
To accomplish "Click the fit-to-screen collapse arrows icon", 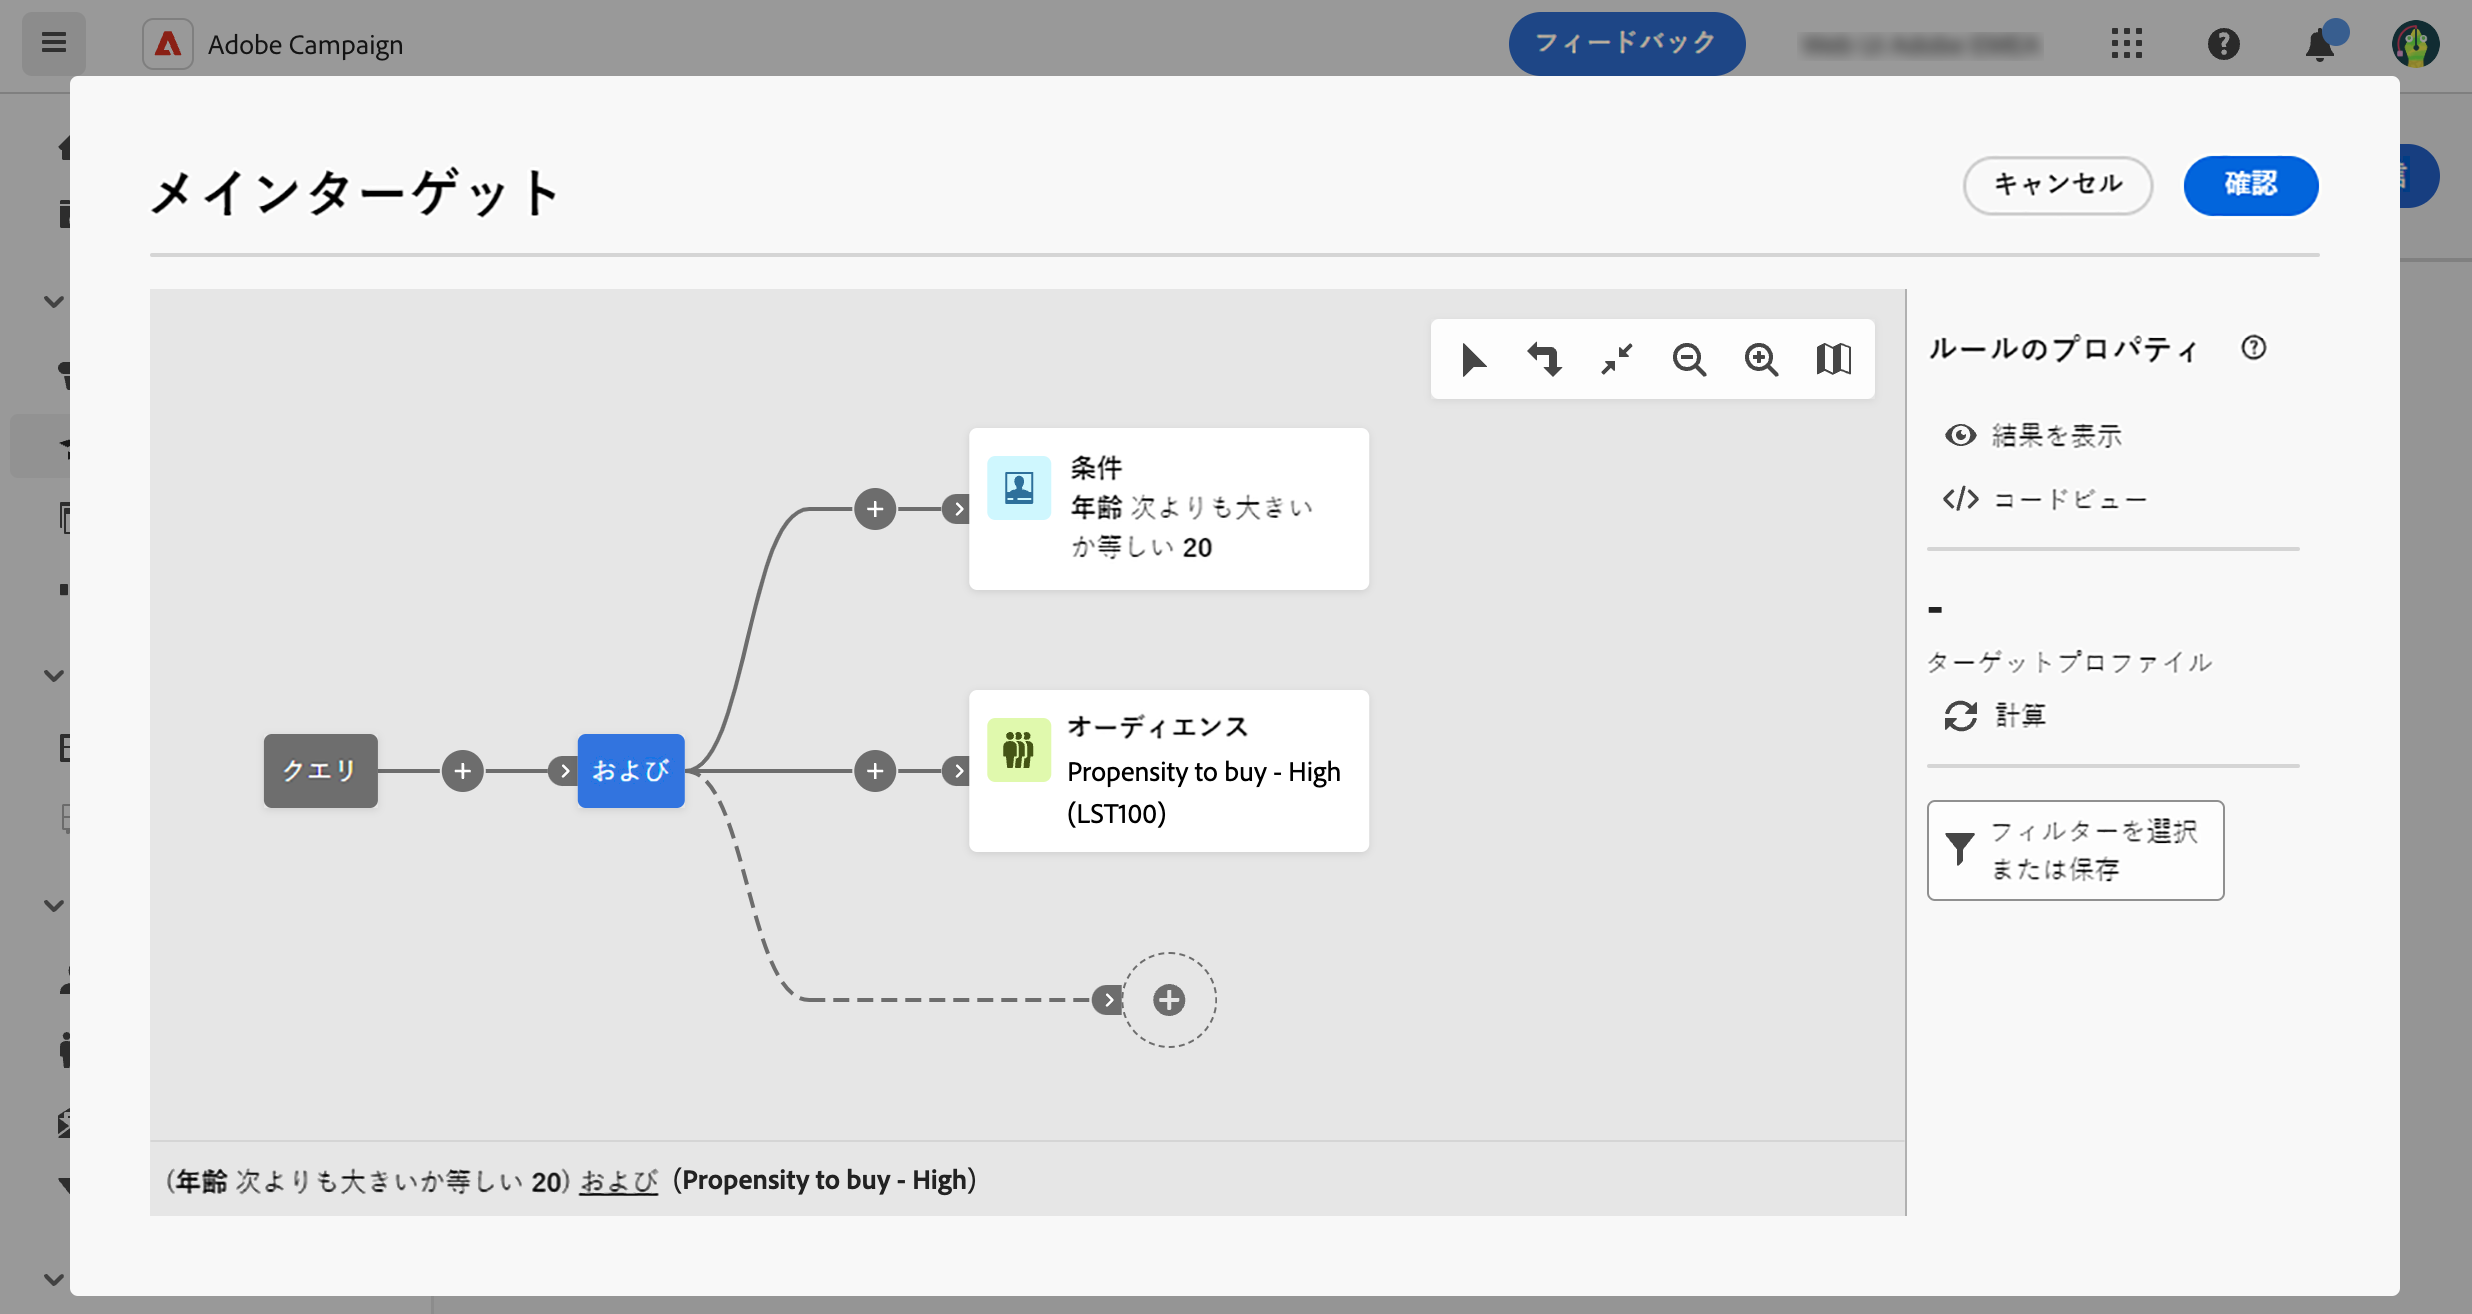I will (x=1617, y=359).
